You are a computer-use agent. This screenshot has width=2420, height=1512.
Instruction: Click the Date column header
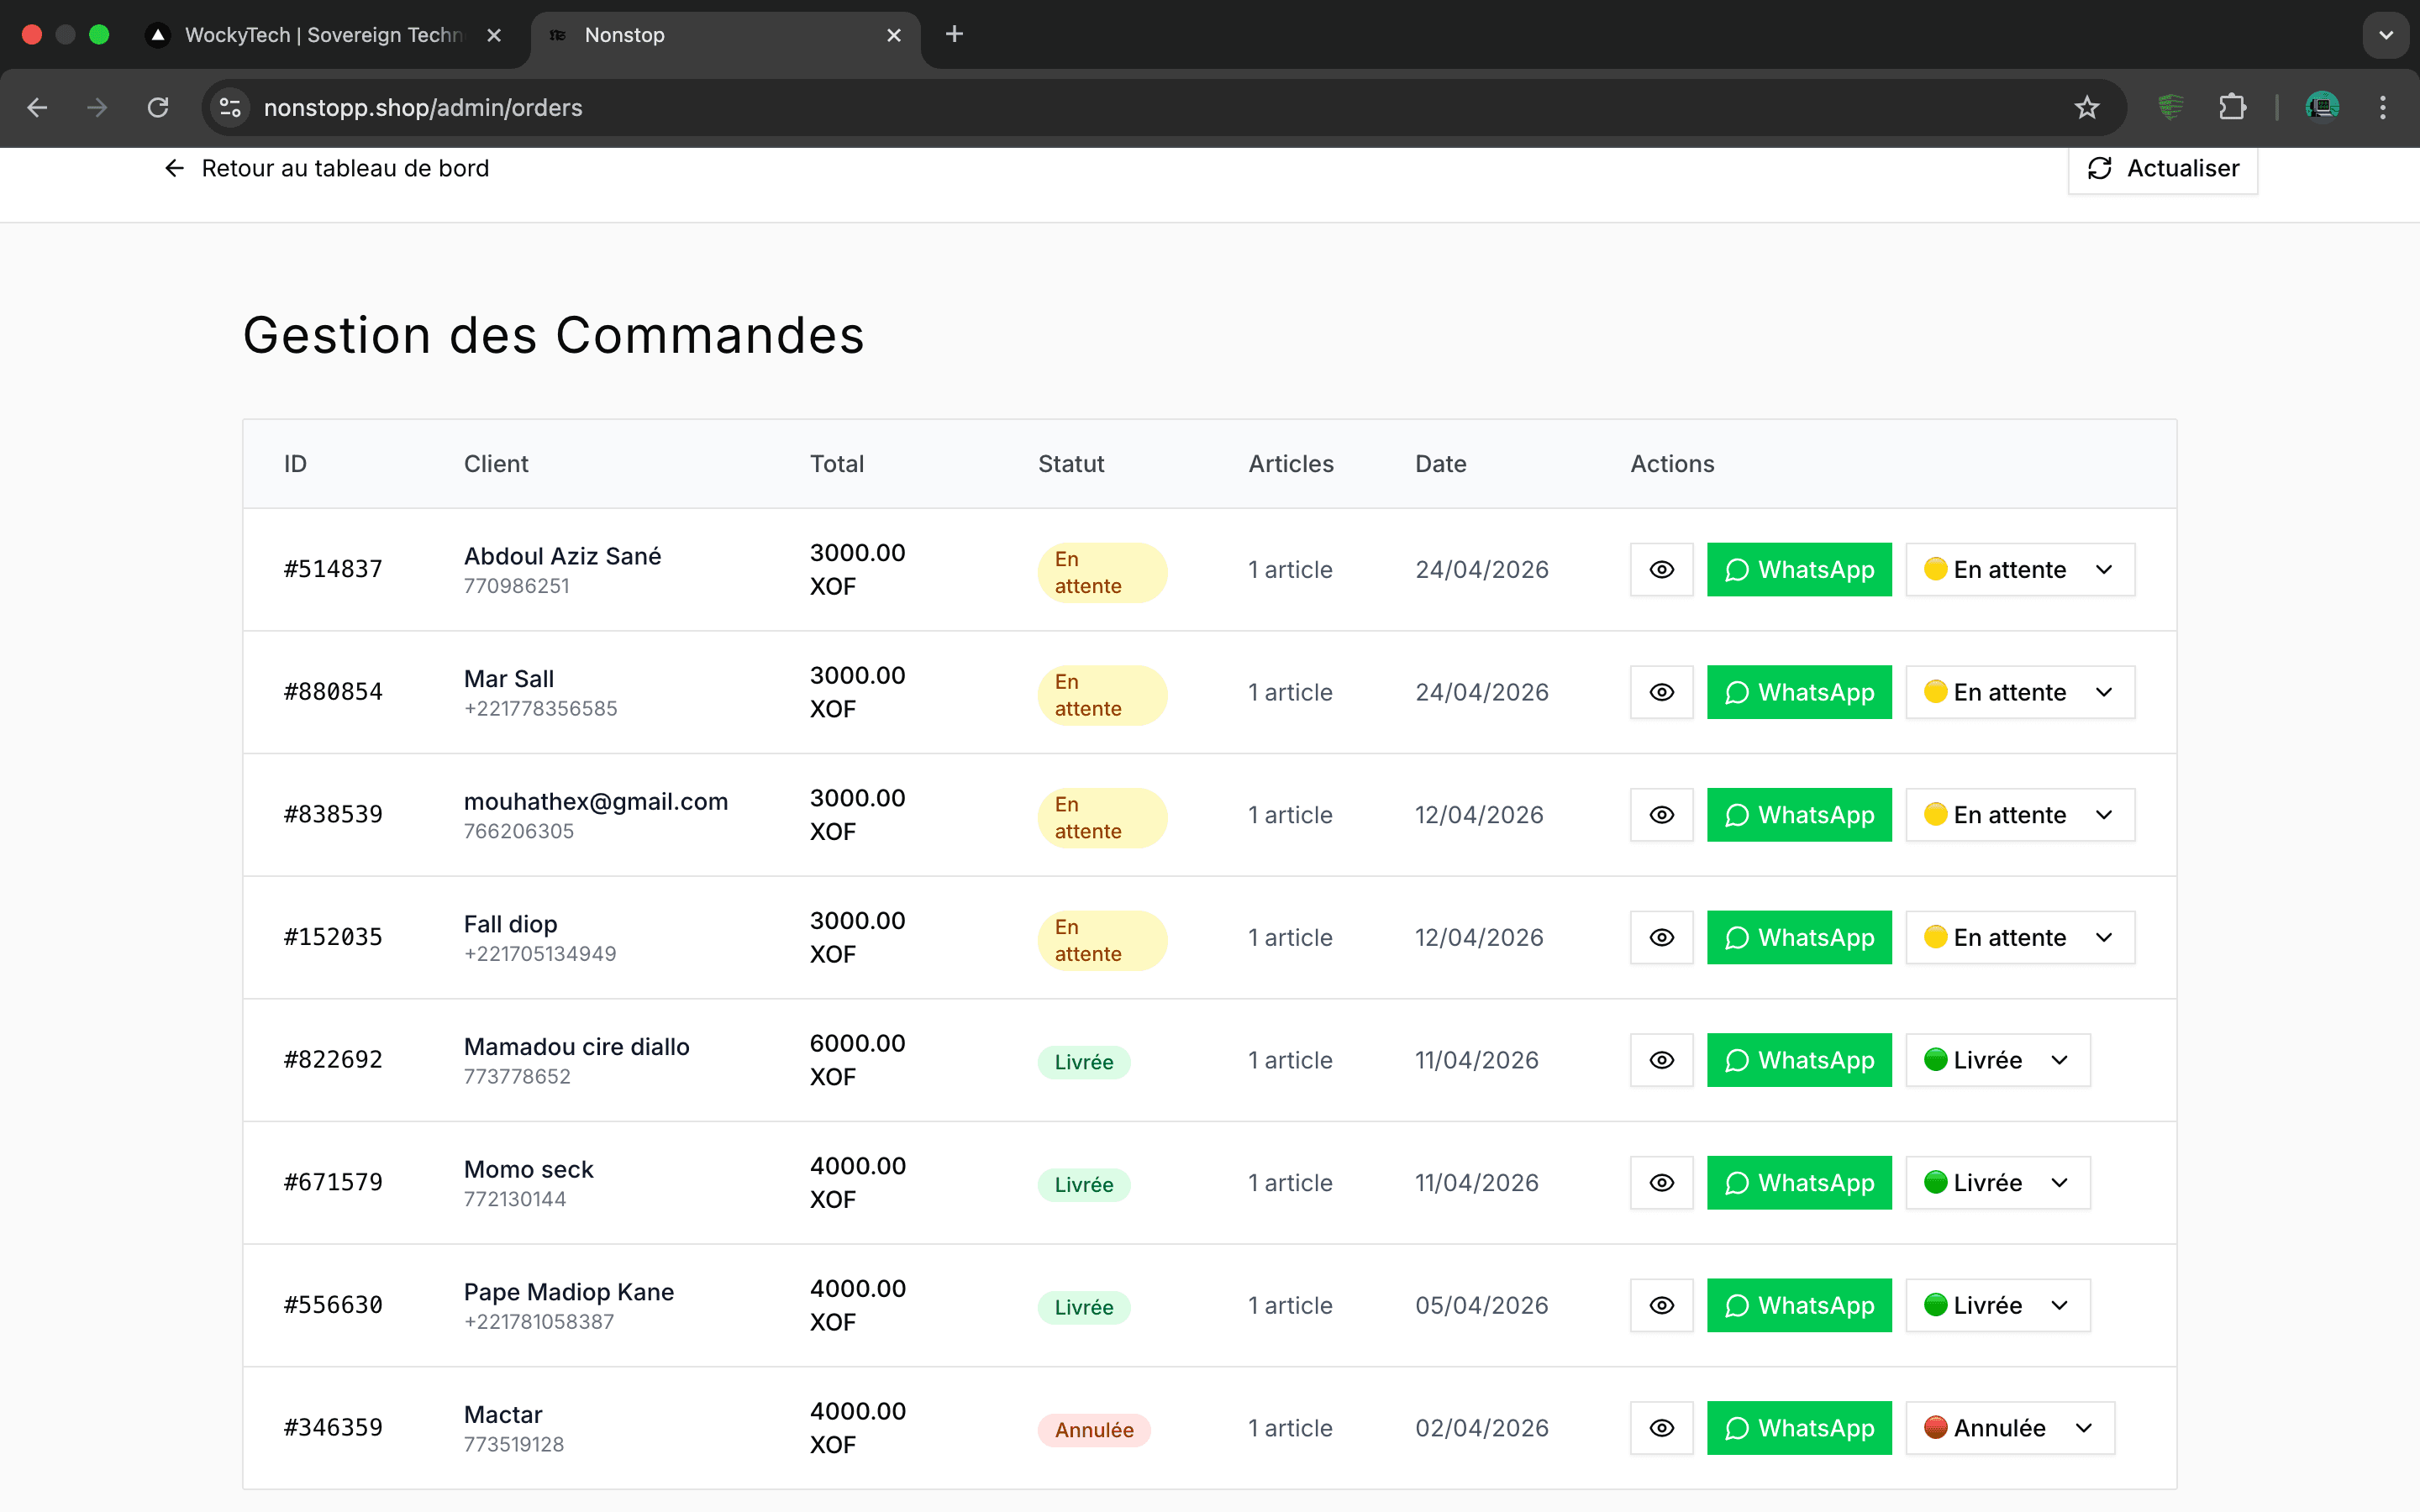[x=1440, y=464]
